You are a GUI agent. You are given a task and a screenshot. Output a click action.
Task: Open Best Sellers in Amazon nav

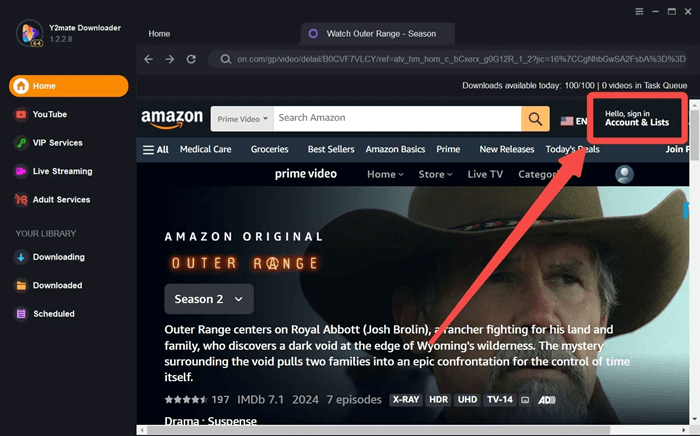pos(331,149)
